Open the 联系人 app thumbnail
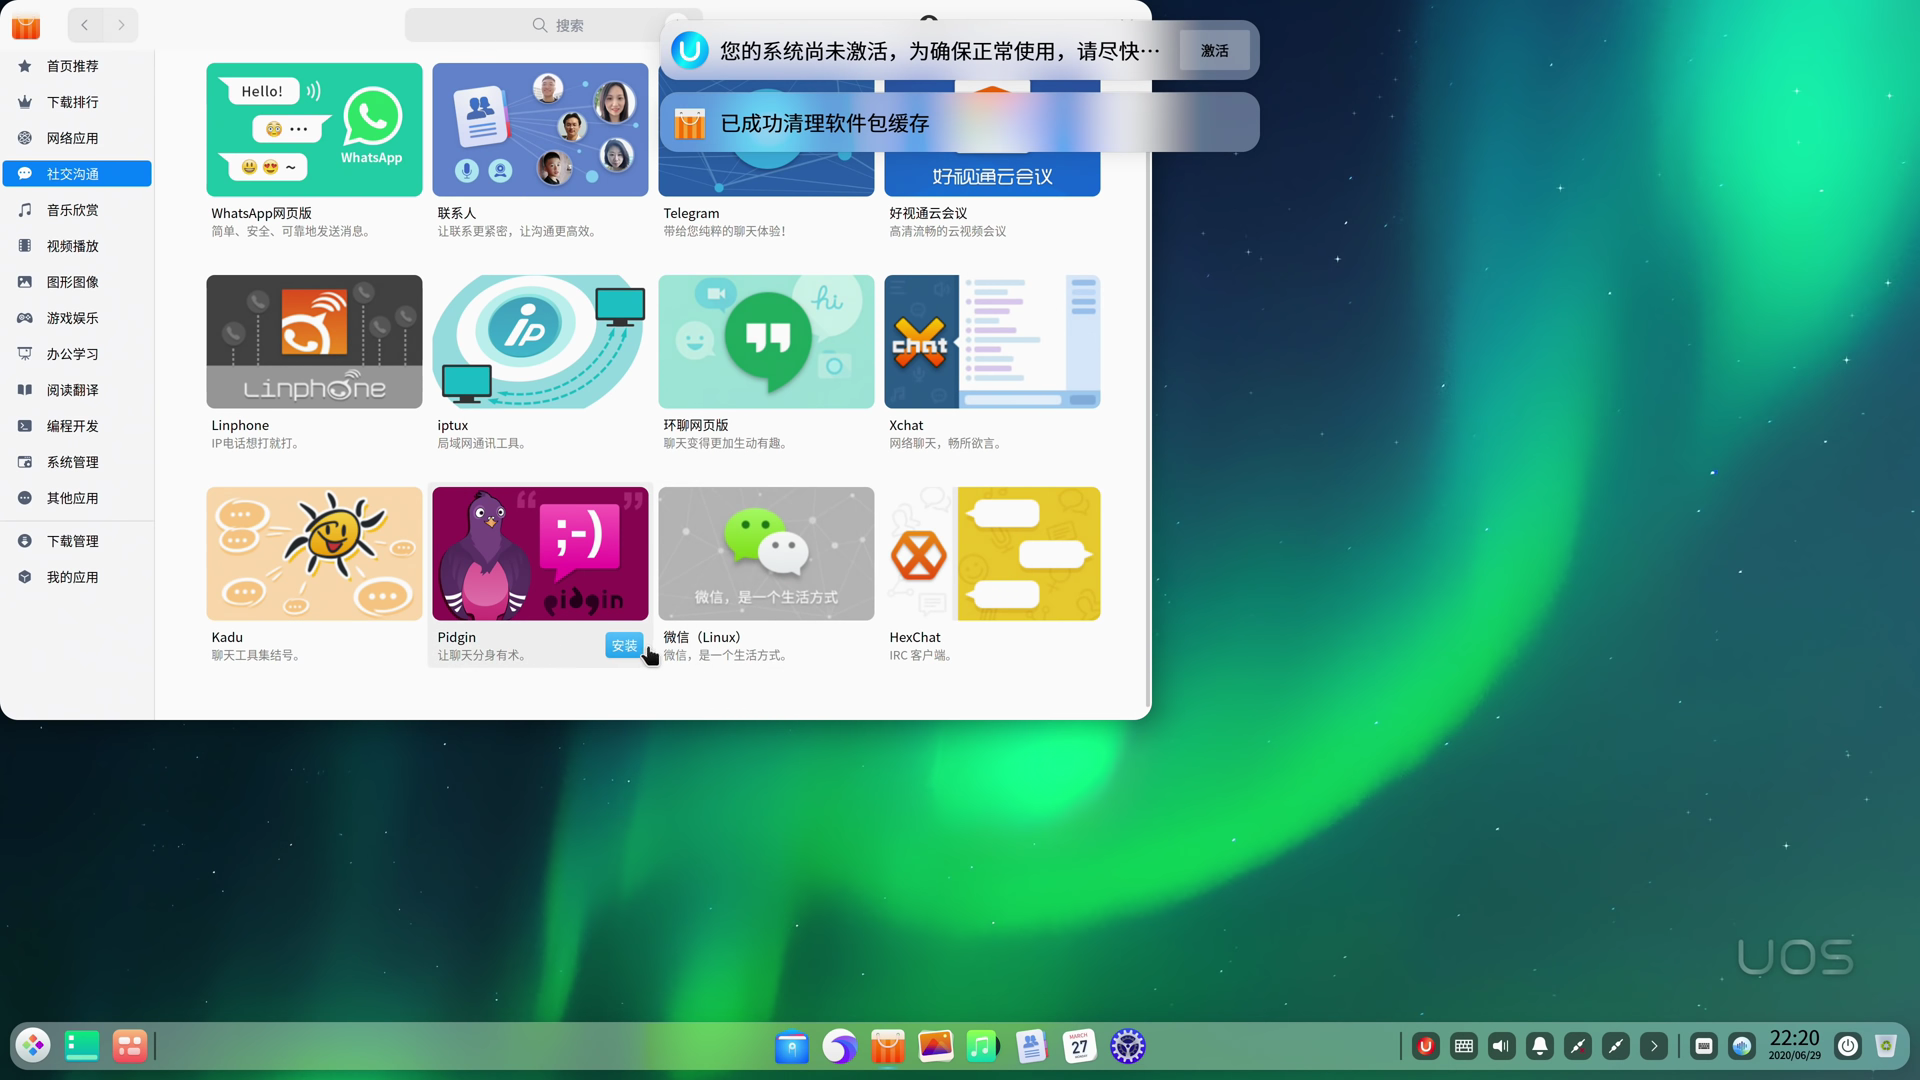The height and width of the screenshot is (1080, 1920). coord(540,130)
